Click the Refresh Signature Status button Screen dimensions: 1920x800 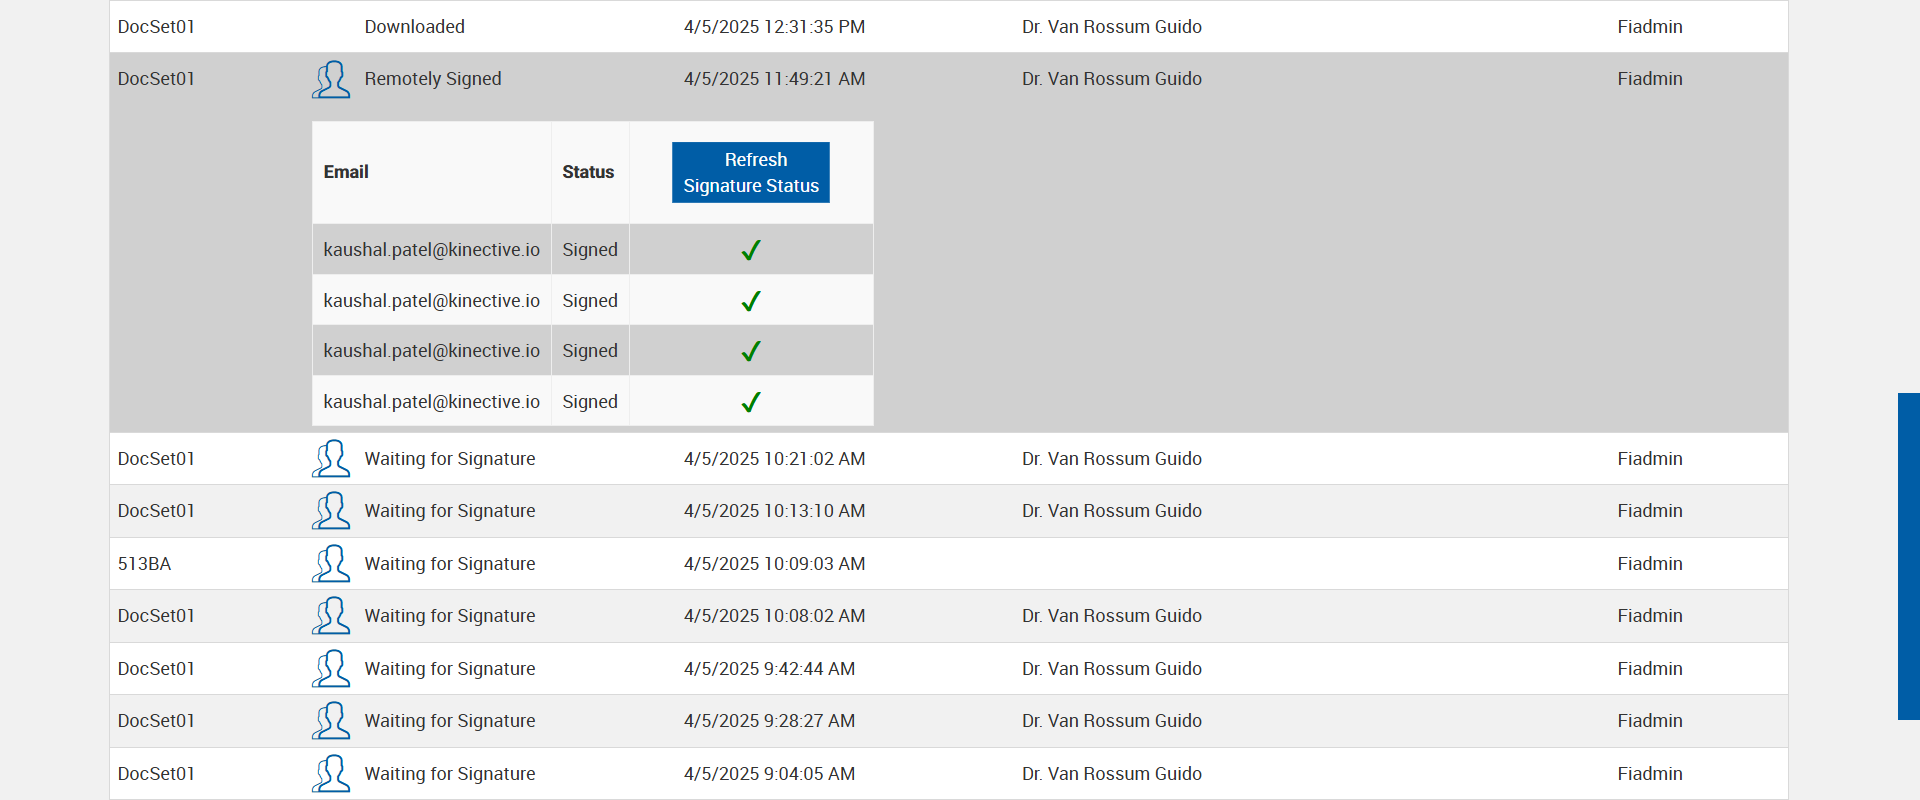[x=750, y=172]
